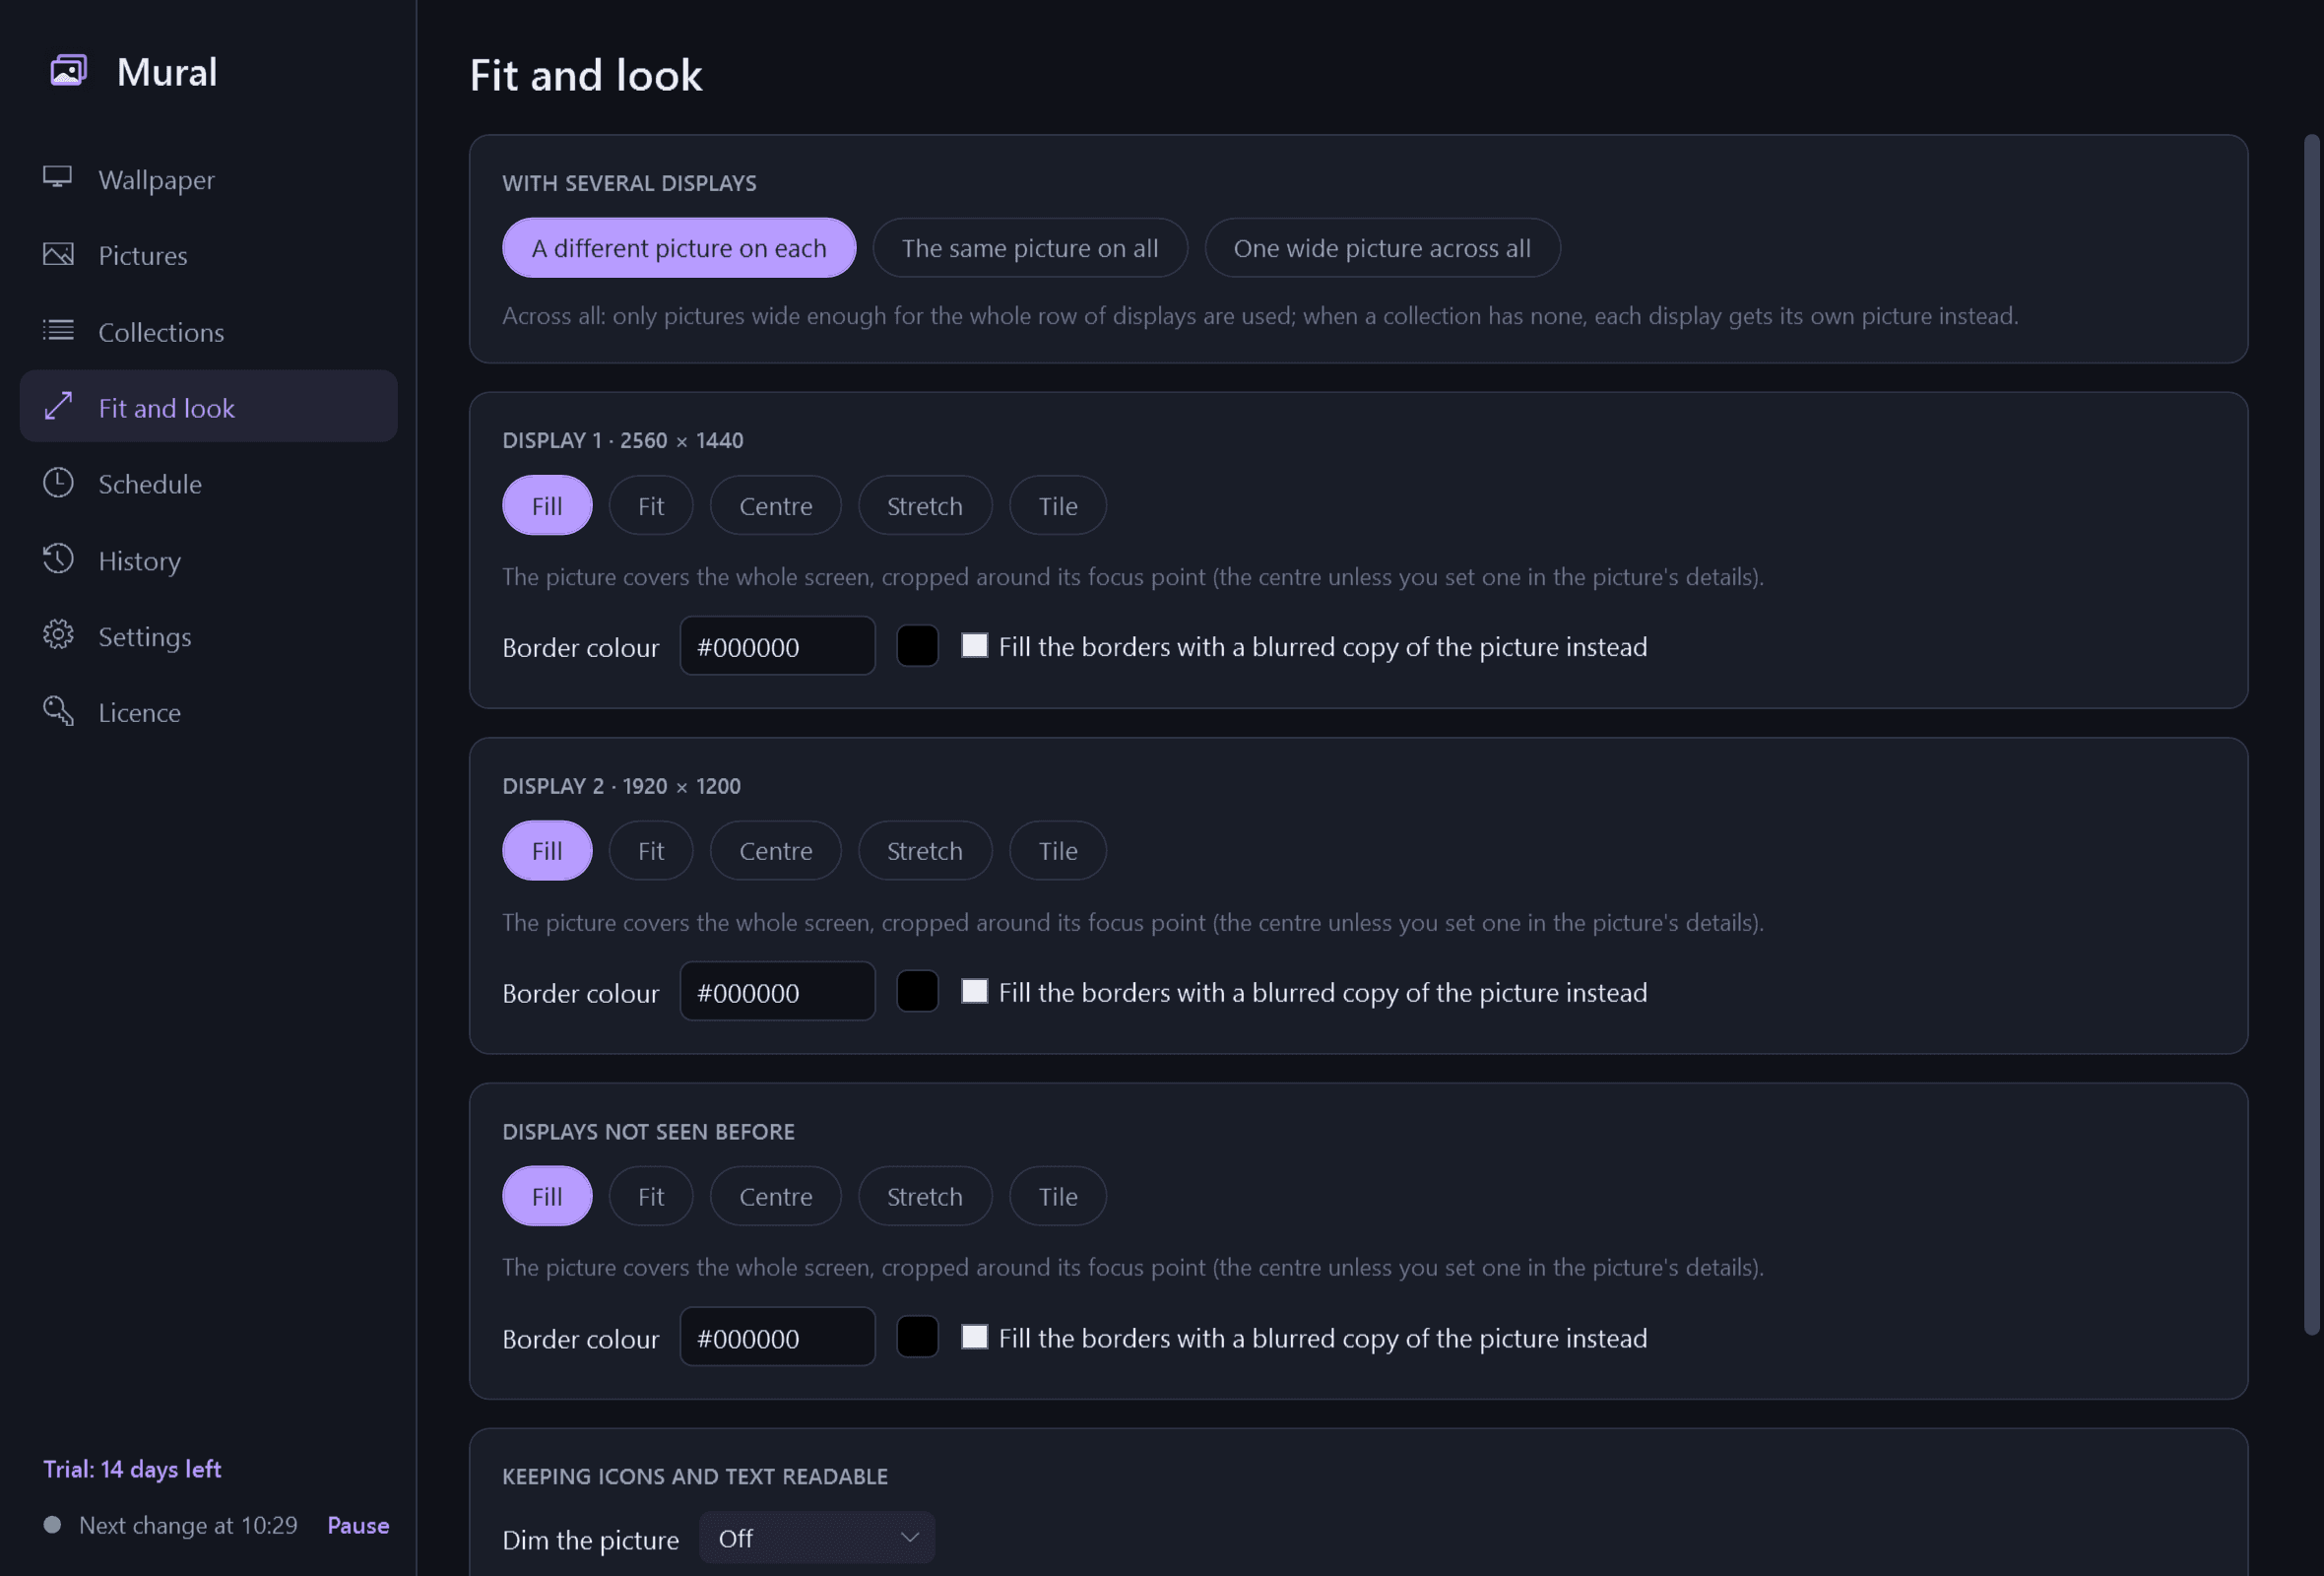
Task: Click the Display 2 border colour hex field
Action: coord(777,991)
